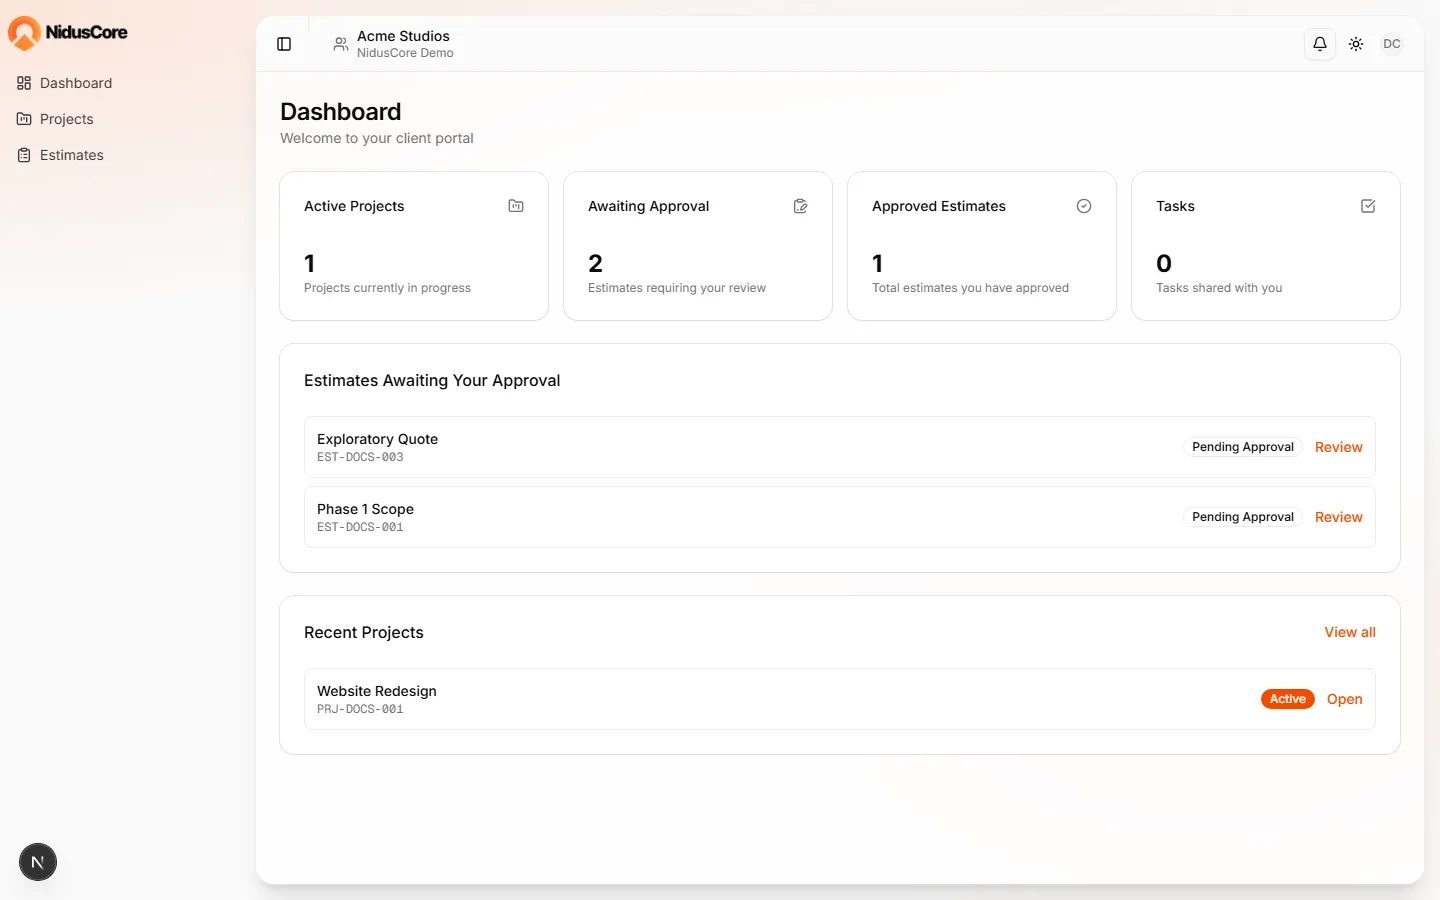Click the Approved Estimates checkmark icon

pyautogui.click(x=1084, y=206)
